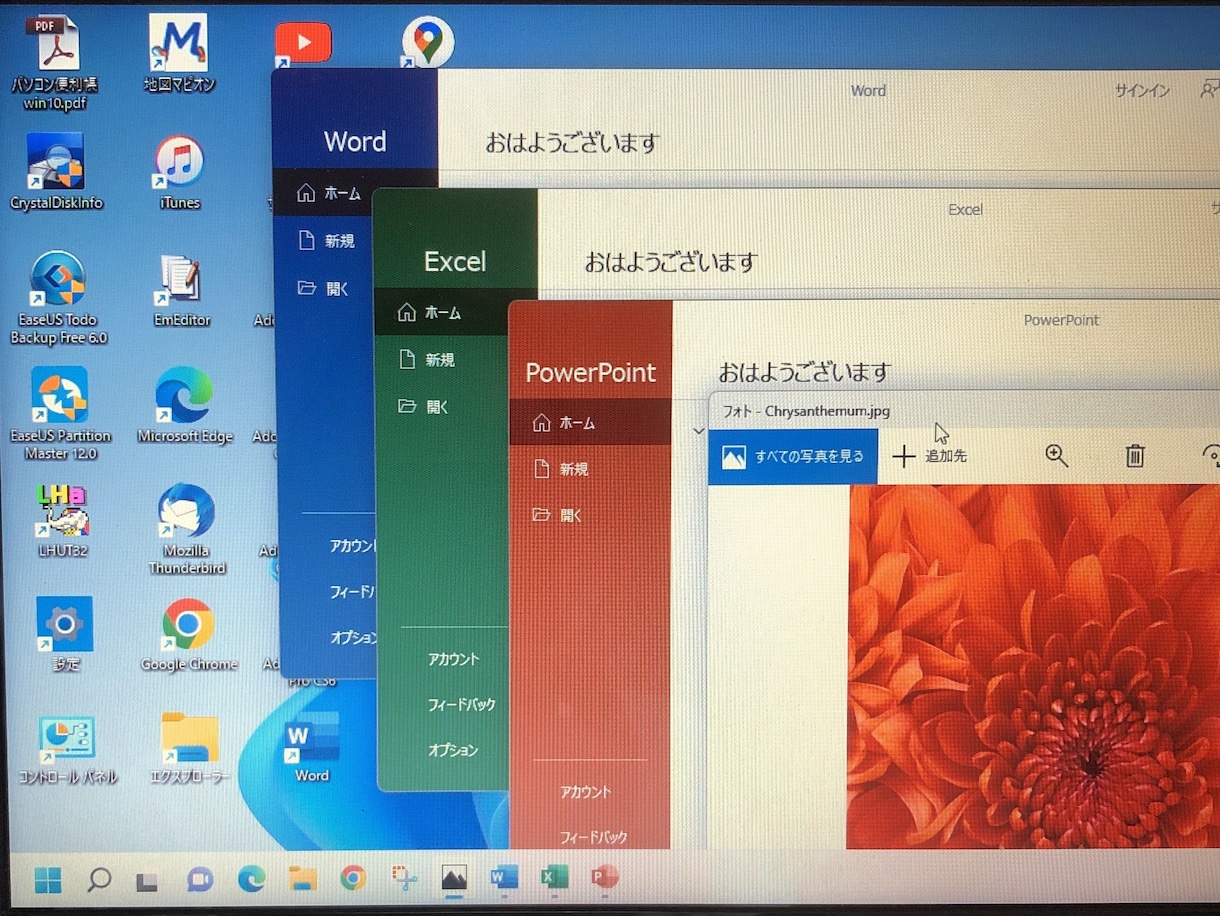The width and height of the screenshot is (1220, 916).
Task: Select 新規 in the Word sidebar
Action: (x=328, y=241)
